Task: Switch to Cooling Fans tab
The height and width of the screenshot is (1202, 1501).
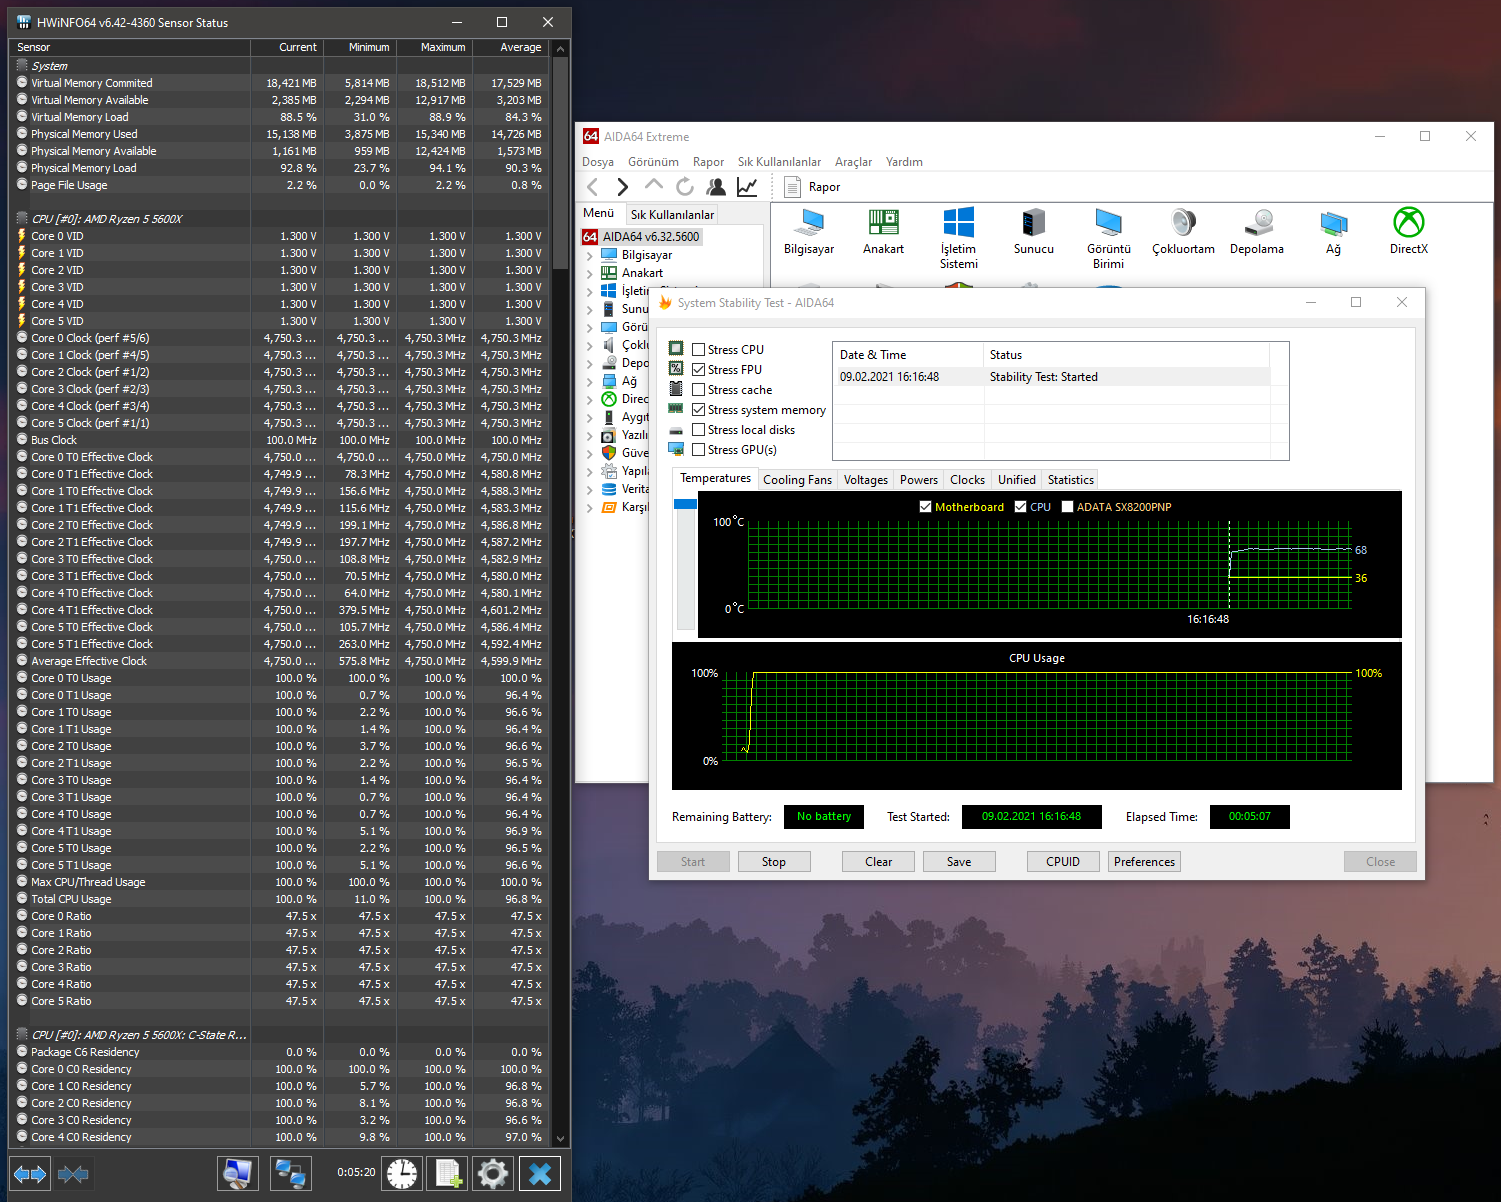Action: pyautogui.click(x=797, y=480)
